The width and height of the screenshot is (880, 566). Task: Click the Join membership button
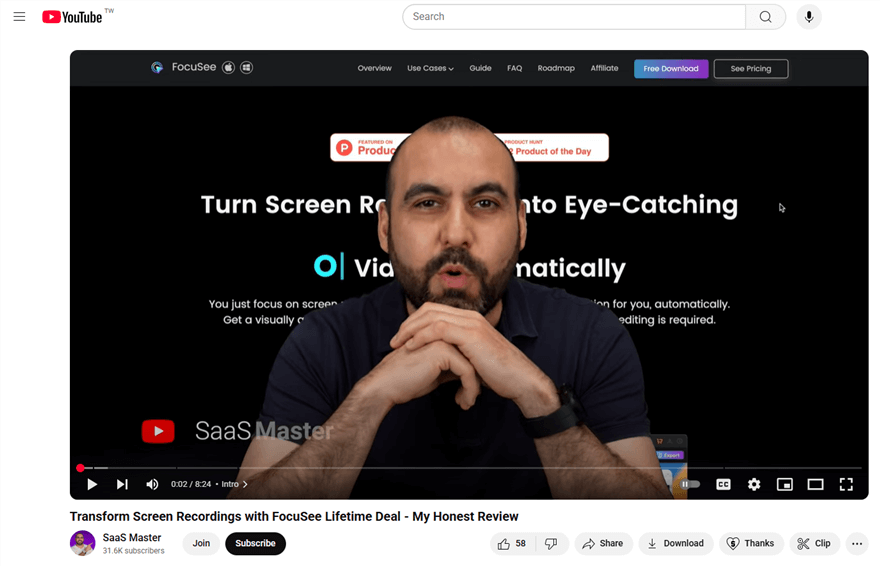tap(201, 543)
